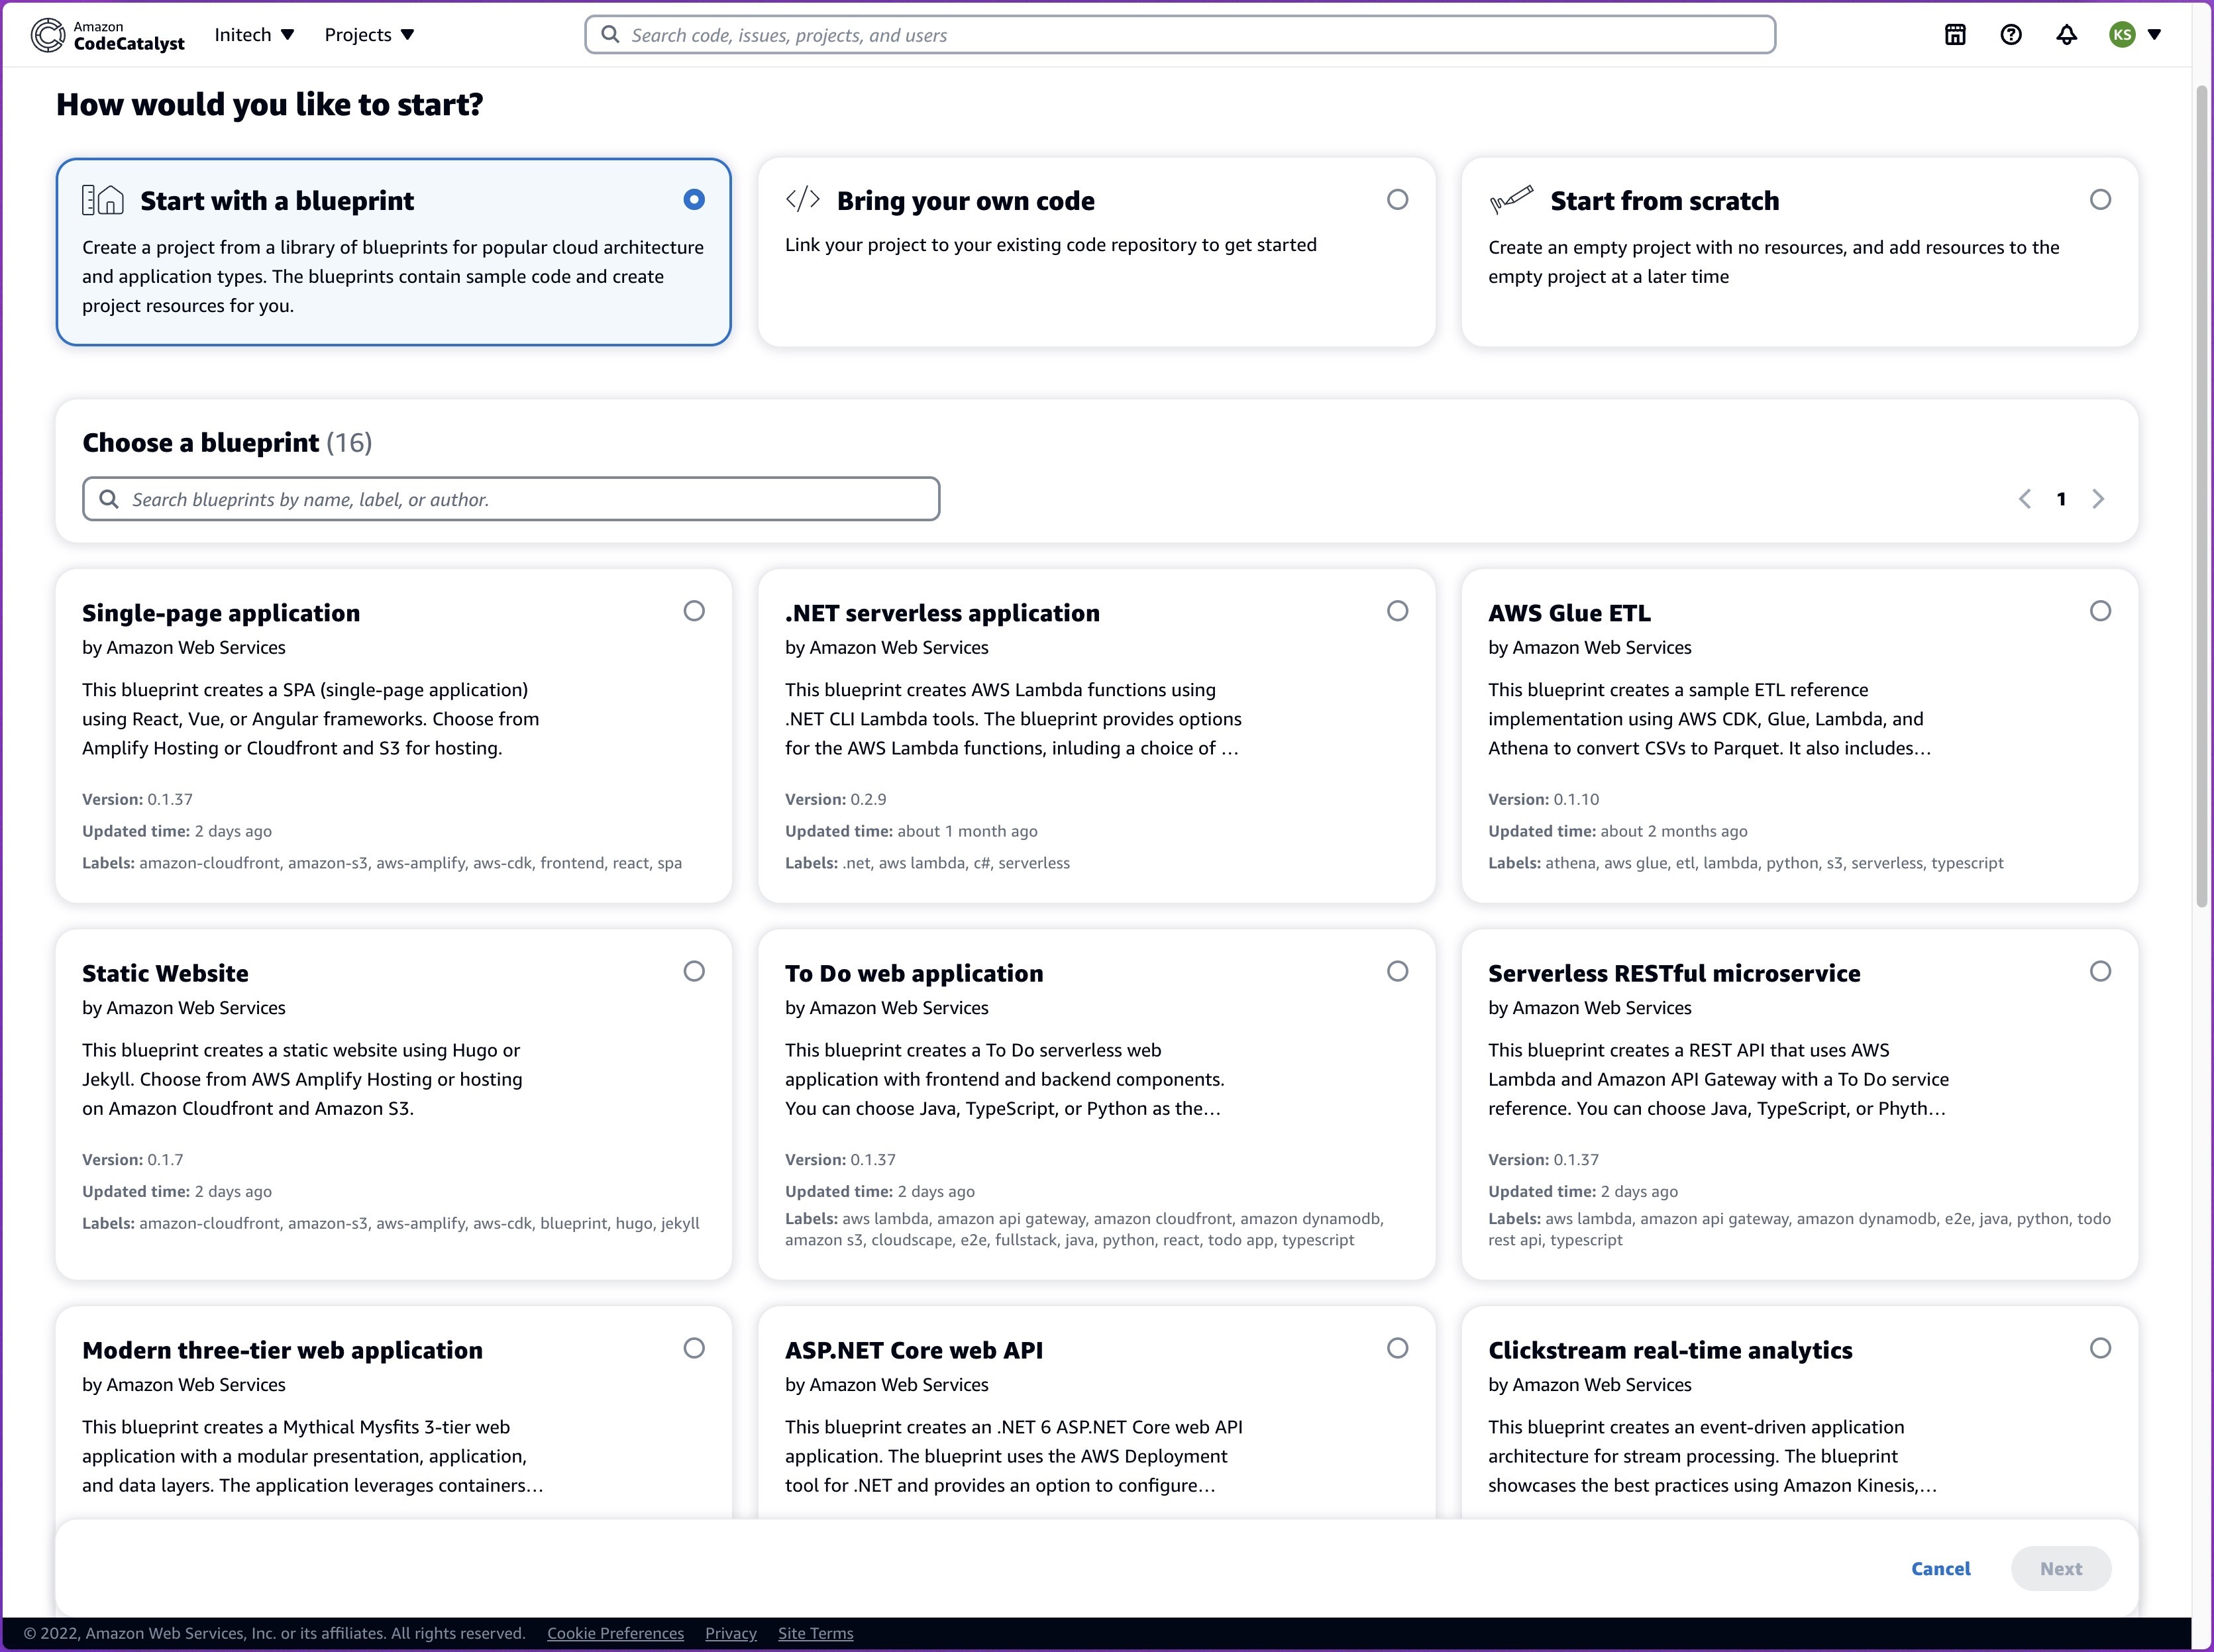Choose the Modern three-tier web application blueprint
Image resolution: width=2214 pixels, height=1652 pixels.
point(694,1348)
